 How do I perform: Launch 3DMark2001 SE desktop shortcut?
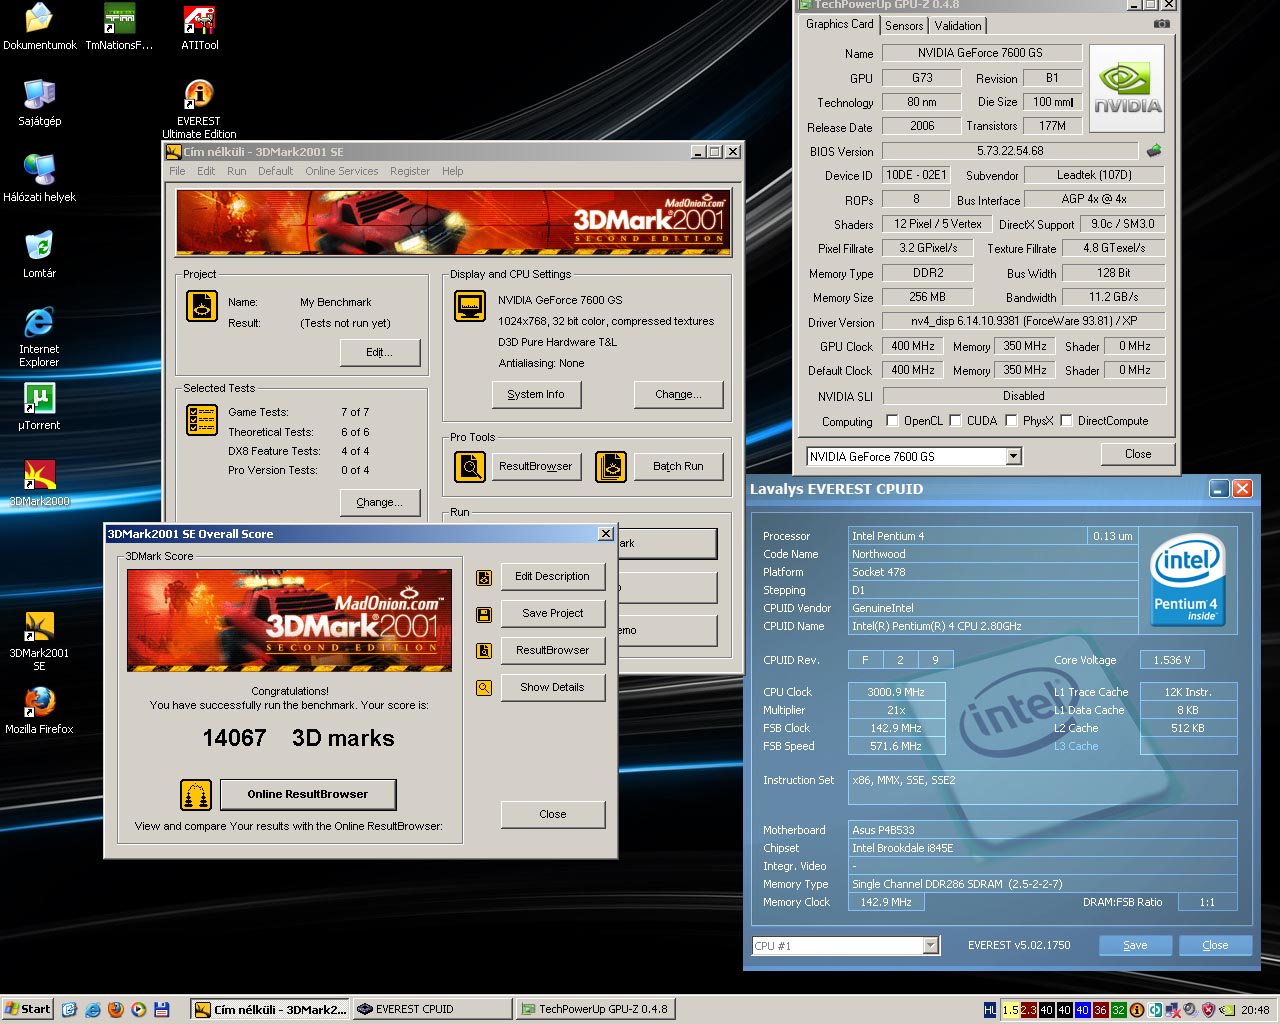point(39,641)
